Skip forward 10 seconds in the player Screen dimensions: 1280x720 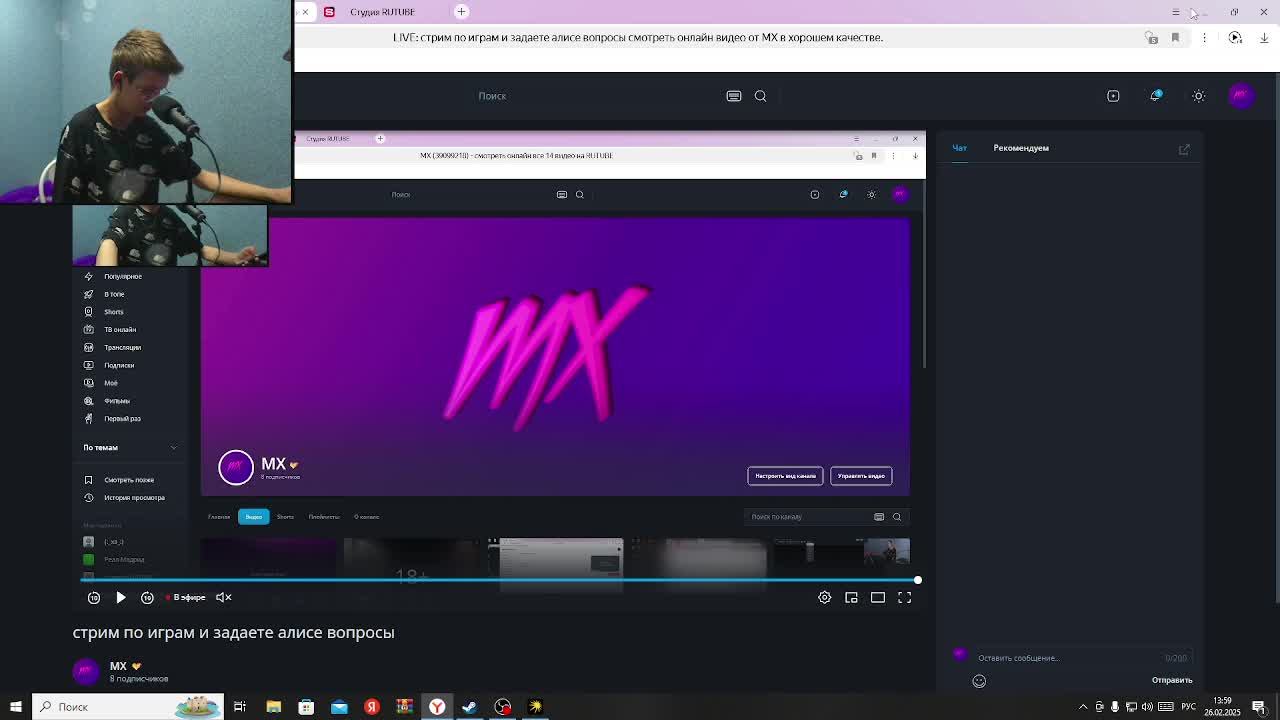point(147,597)
